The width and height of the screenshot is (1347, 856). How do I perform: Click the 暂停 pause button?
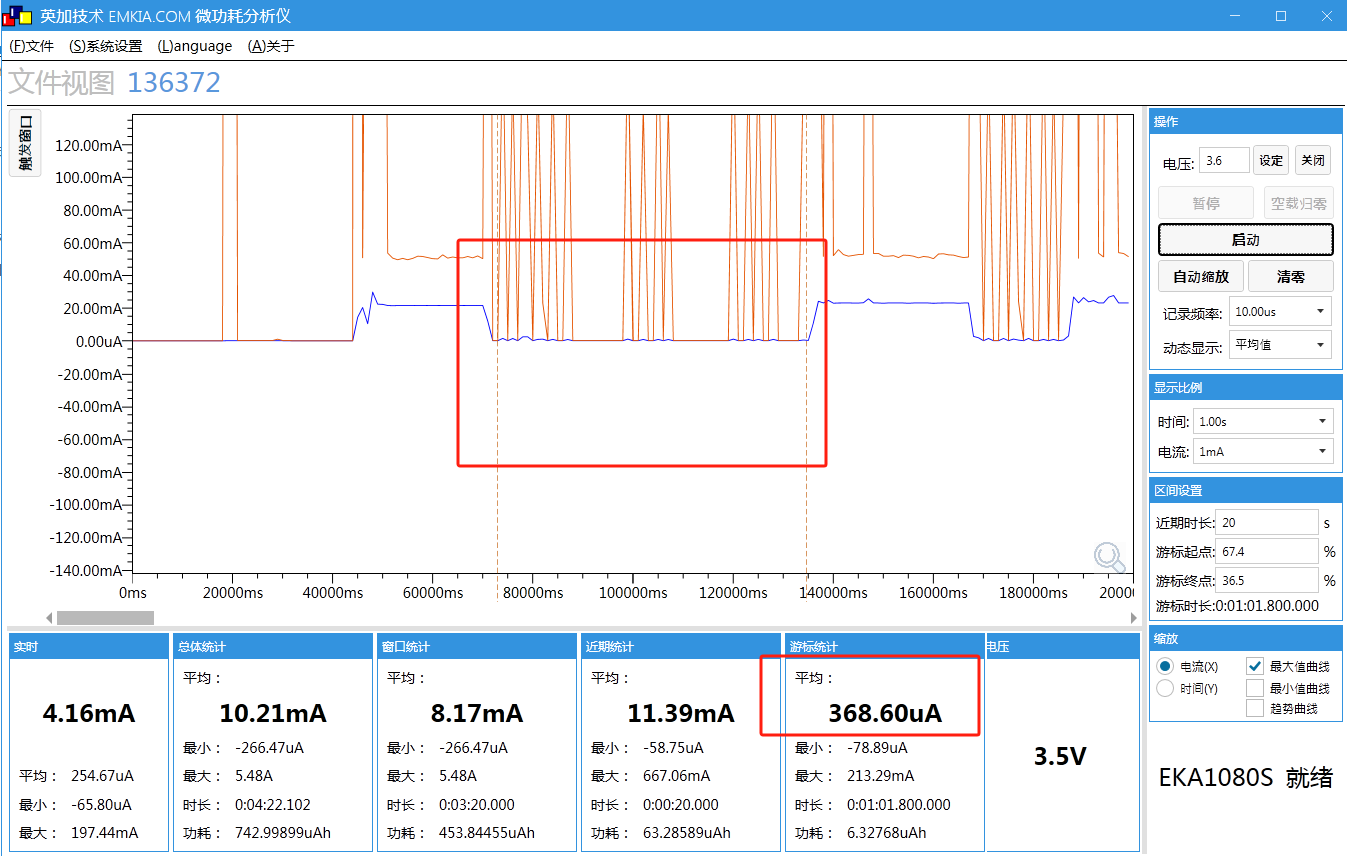click(1206, 203)
